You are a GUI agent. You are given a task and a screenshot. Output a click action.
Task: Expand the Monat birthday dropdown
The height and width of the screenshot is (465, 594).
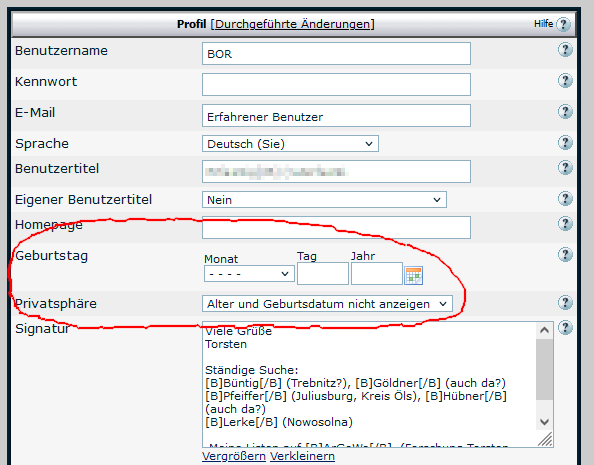pyautogui.click(x=249, y=274)
